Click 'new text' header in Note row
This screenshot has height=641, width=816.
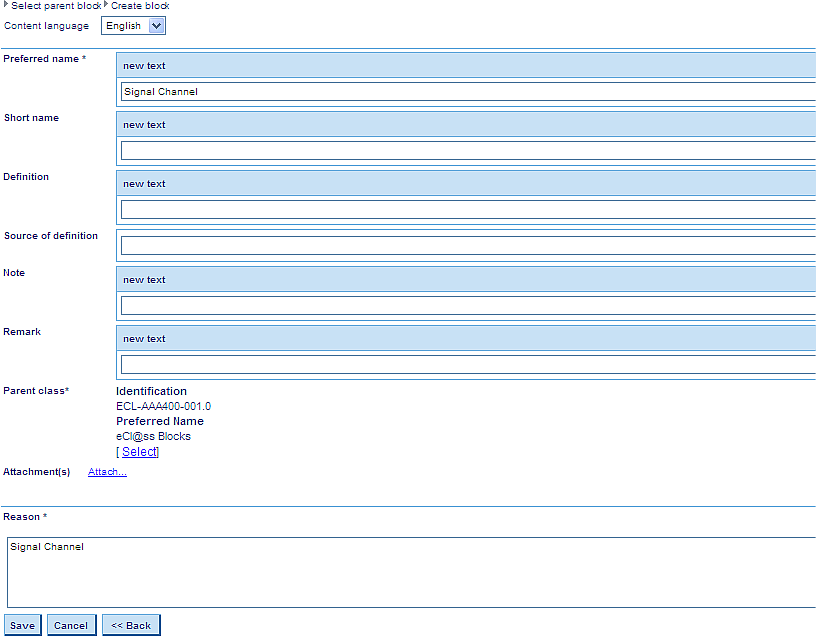(x=144, y=280)
